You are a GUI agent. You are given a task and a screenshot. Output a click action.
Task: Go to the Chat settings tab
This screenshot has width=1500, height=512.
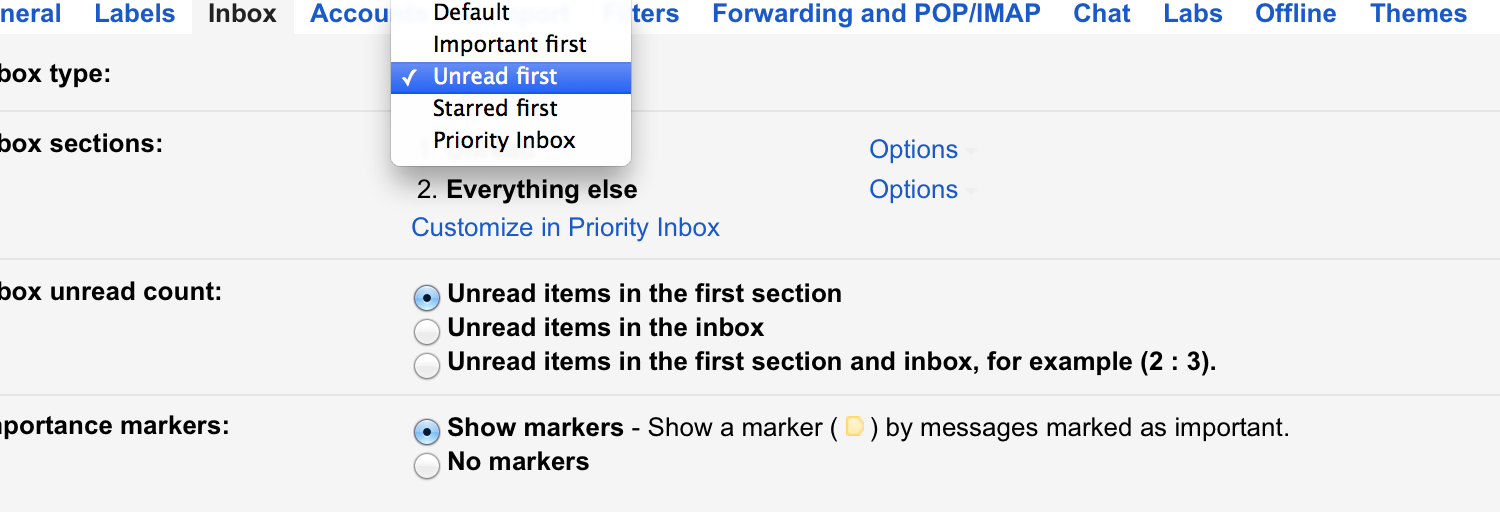click(x=1102, y=14)
